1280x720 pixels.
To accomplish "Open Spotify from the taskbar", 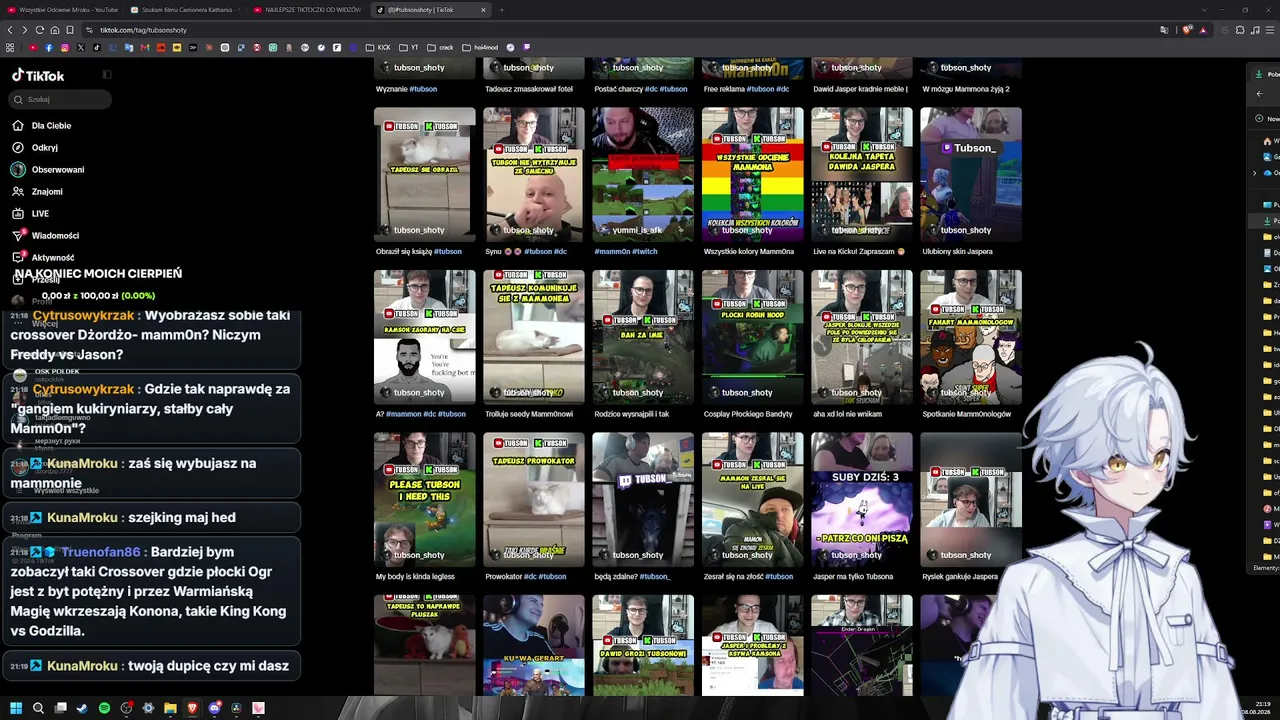I will 104,708.
